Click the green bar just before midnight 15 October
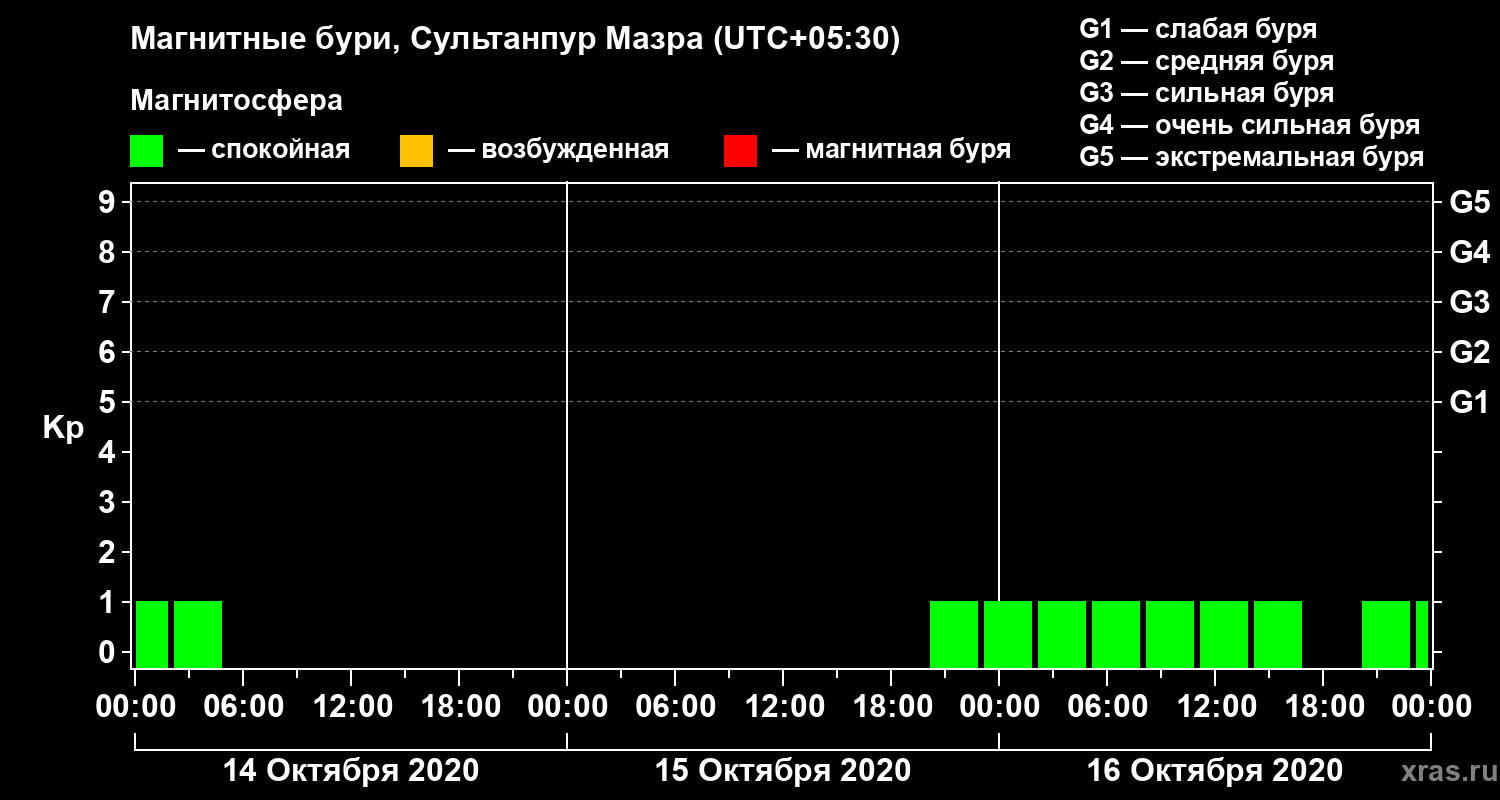The width and height of the screenshot is (1500, 800). [x=954, y=634]
